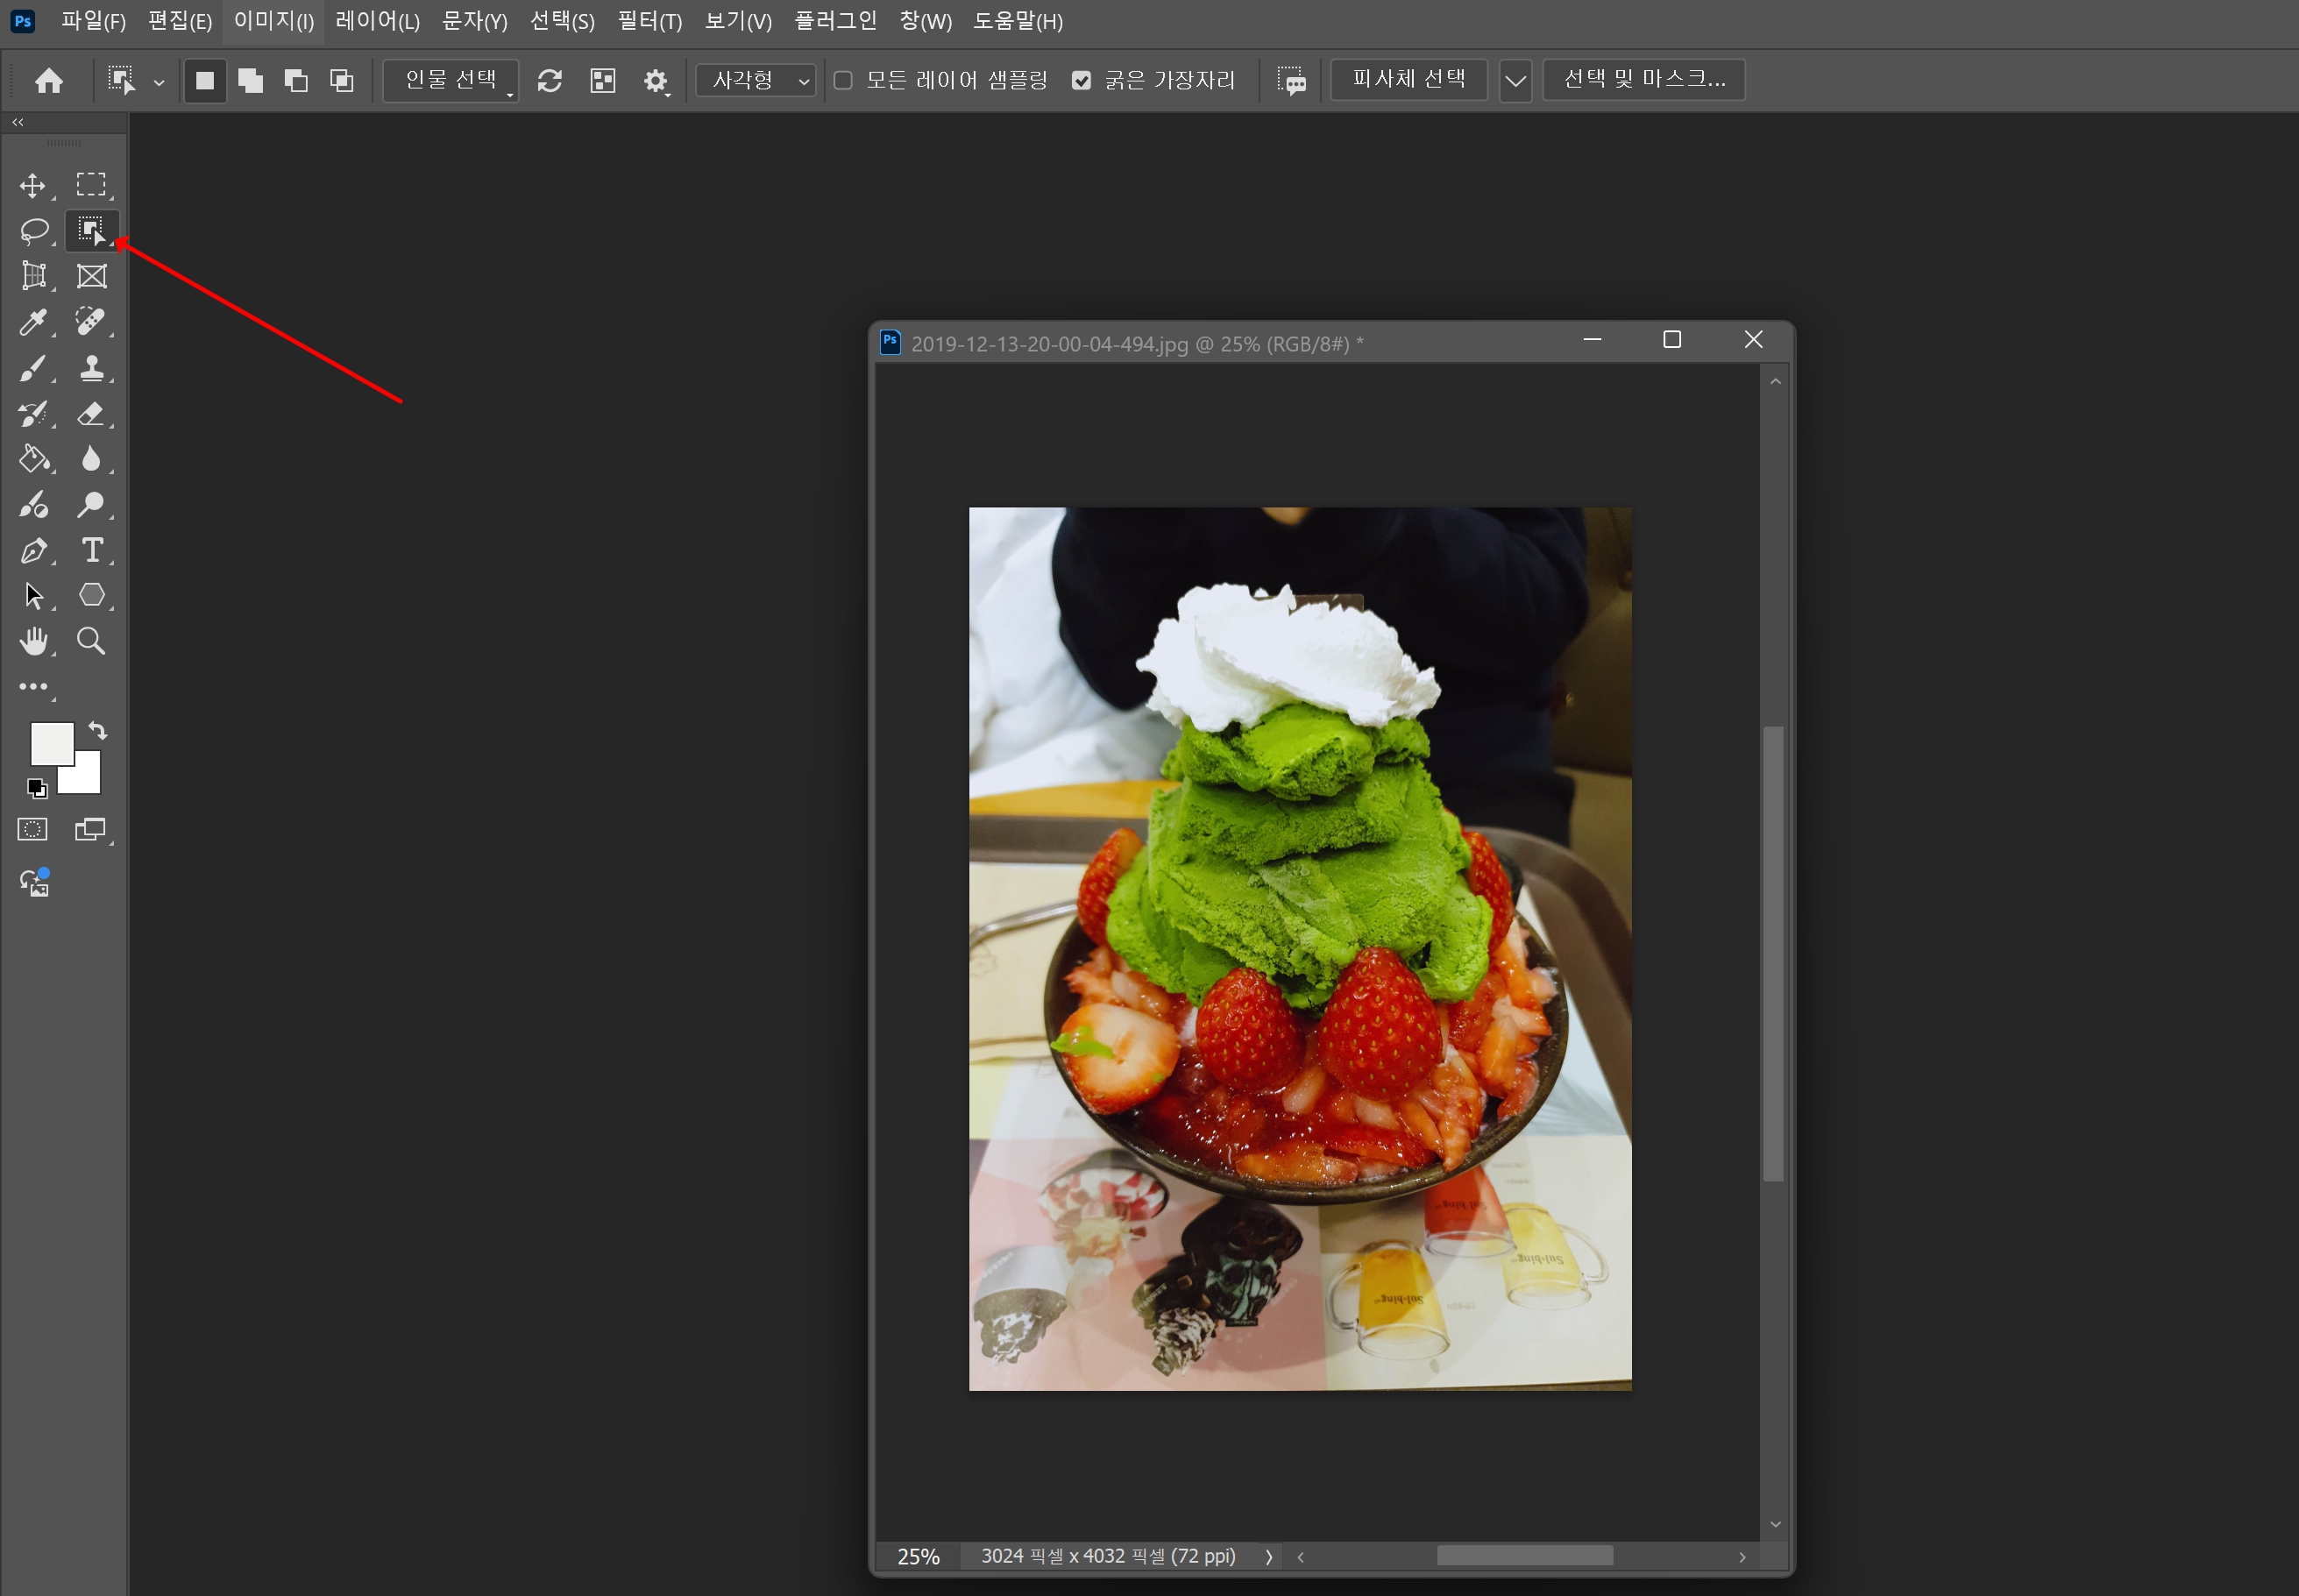Uncheck 굵은 가장자리 checkbox

[x=1081, y=80]
